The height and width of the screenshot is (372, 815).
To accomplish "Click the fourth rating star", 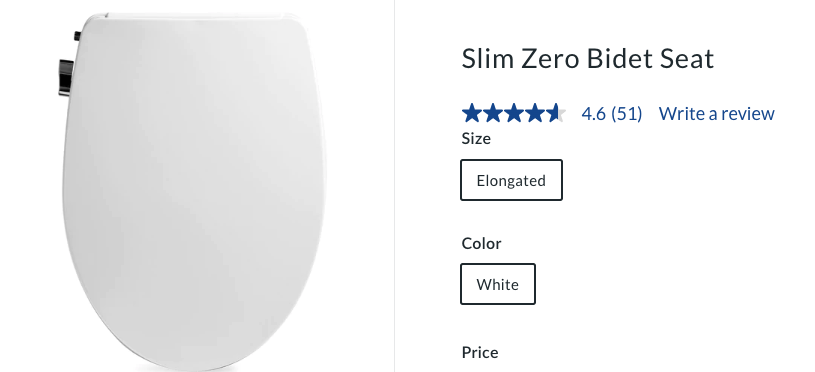I will [534, 113].
